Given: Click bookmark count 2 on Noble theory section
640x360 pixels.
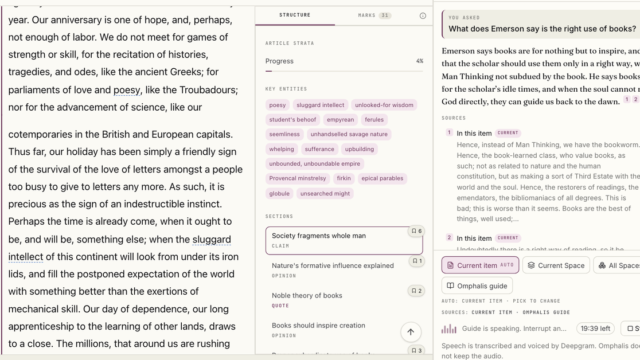Looking at the screenshot, I should click(x=417, y=291).
